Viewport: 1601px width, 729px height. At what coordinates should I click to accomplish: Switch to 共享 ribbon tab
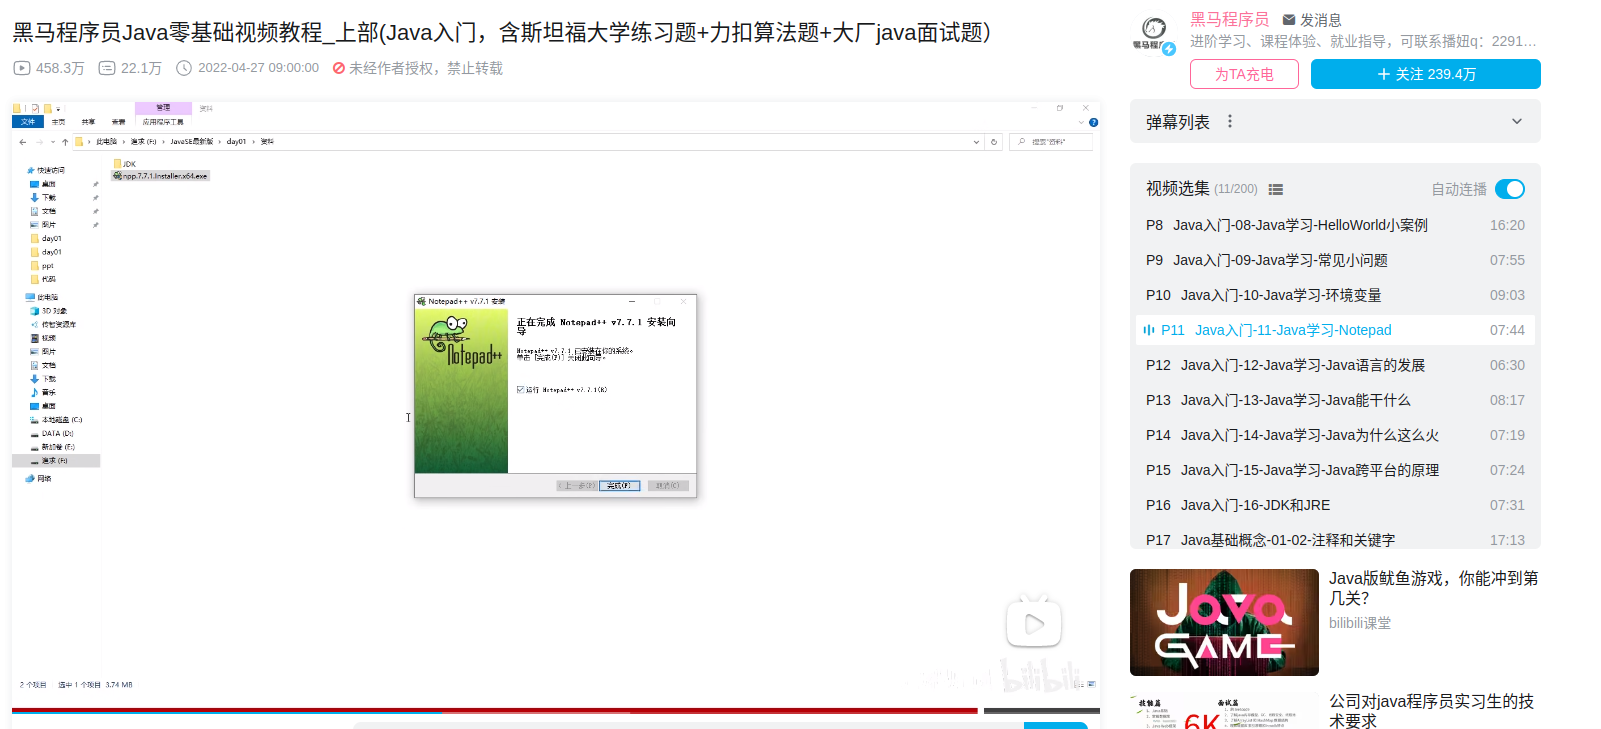coord(88,122)
